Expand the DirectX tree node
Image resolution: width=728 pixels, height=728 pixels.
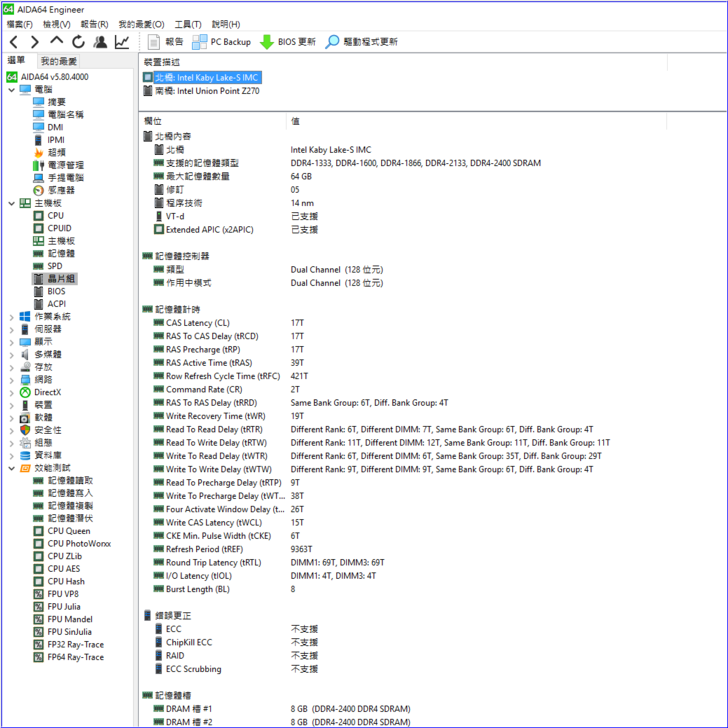(x=12, y=393)
